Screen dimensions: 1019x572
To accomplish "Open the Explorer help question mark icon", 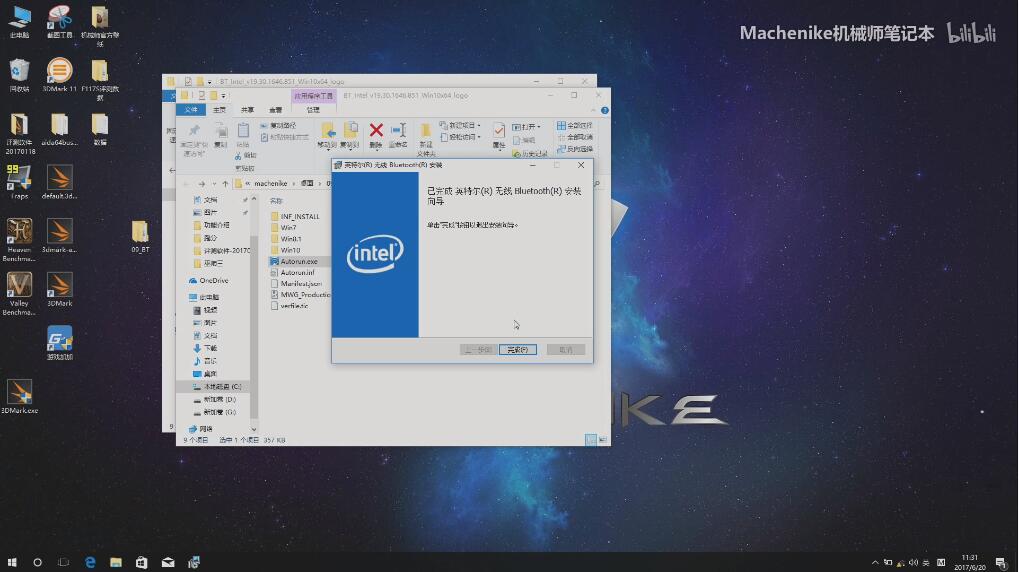I will [605, 110].
